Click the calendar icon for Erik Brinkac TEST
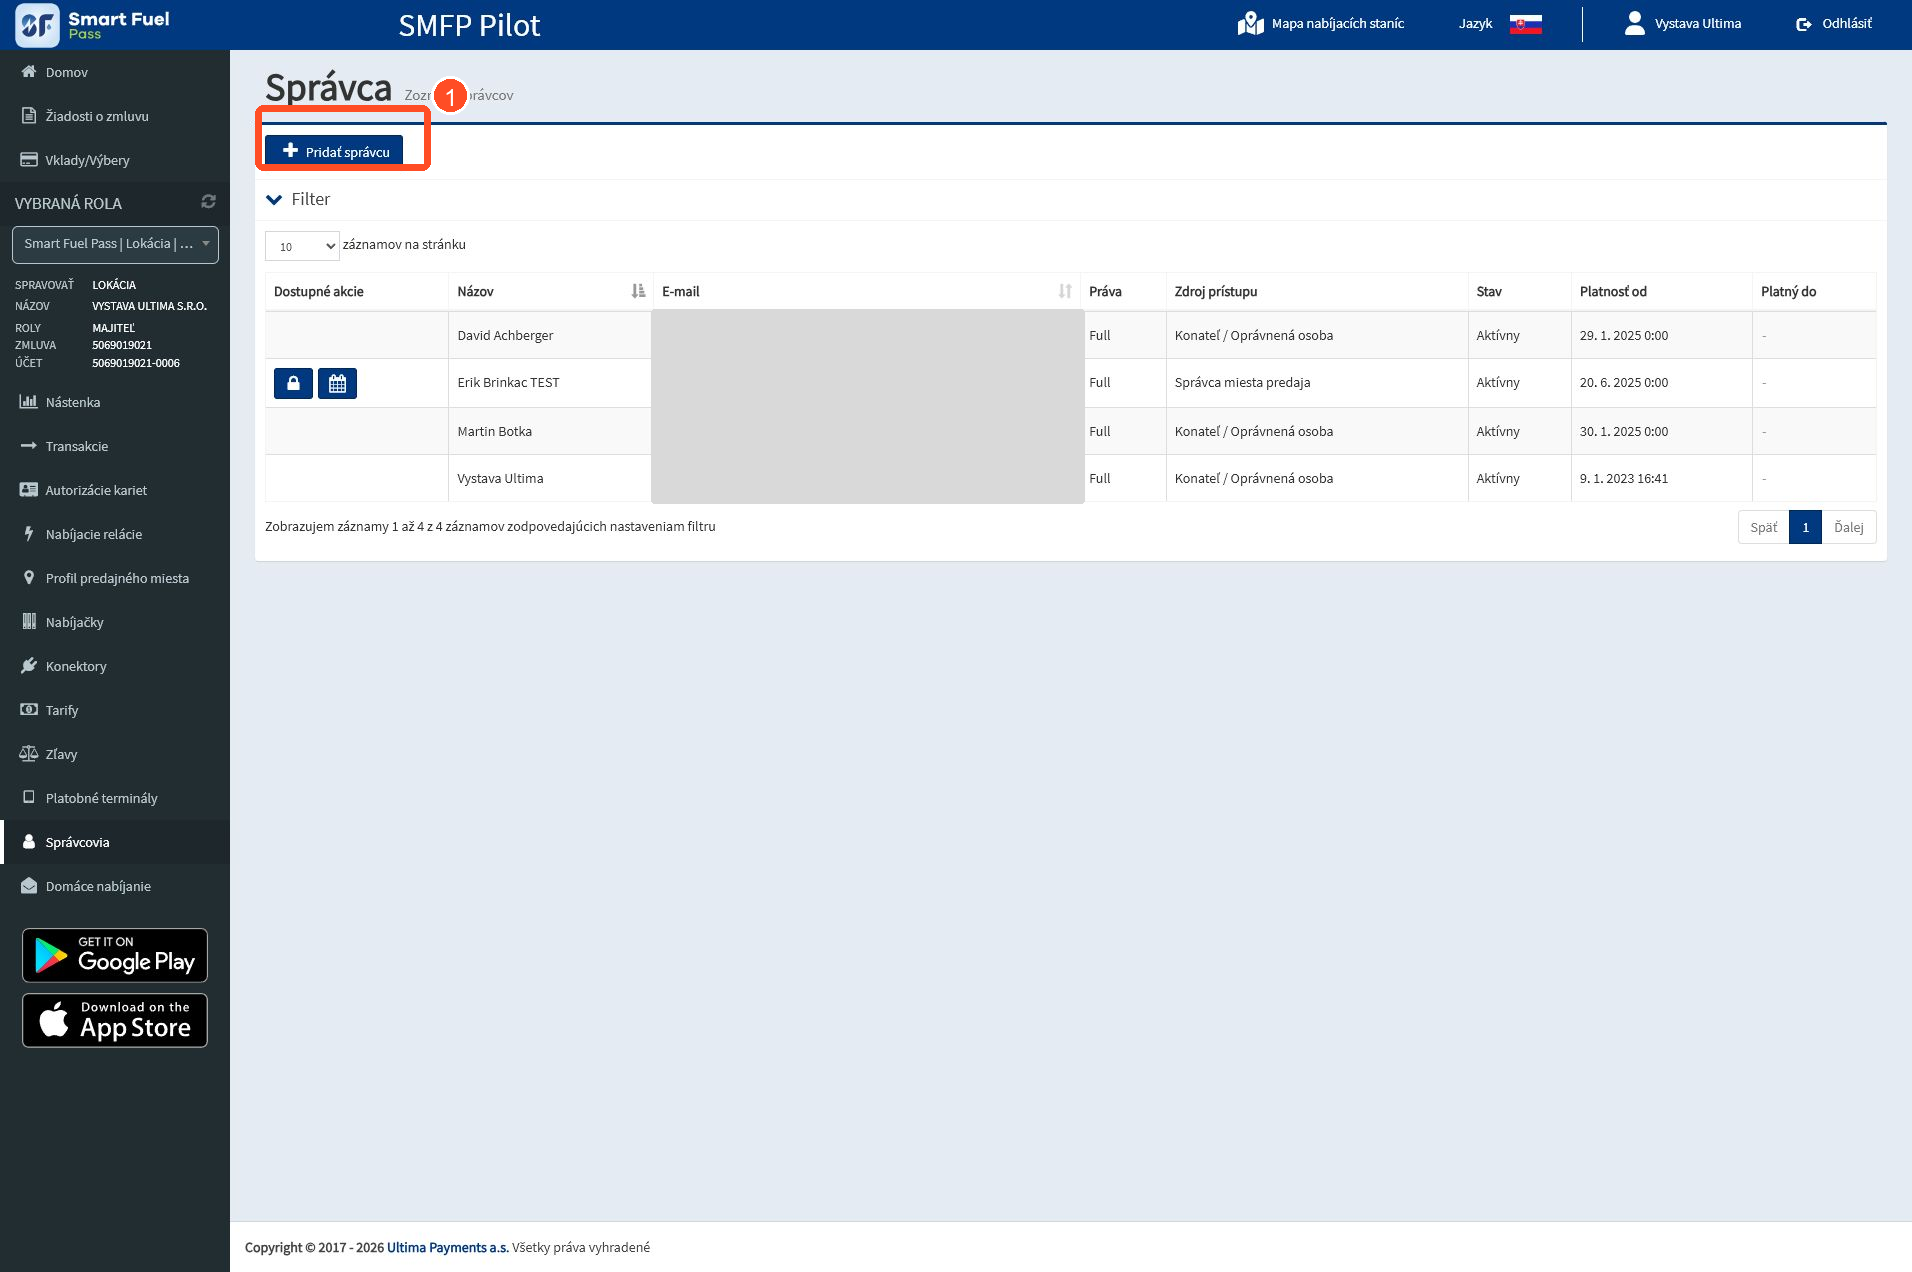Image resolution: width=1912 pixels, height=1272 pixels. pyautogui.click(x=337, y=383)
